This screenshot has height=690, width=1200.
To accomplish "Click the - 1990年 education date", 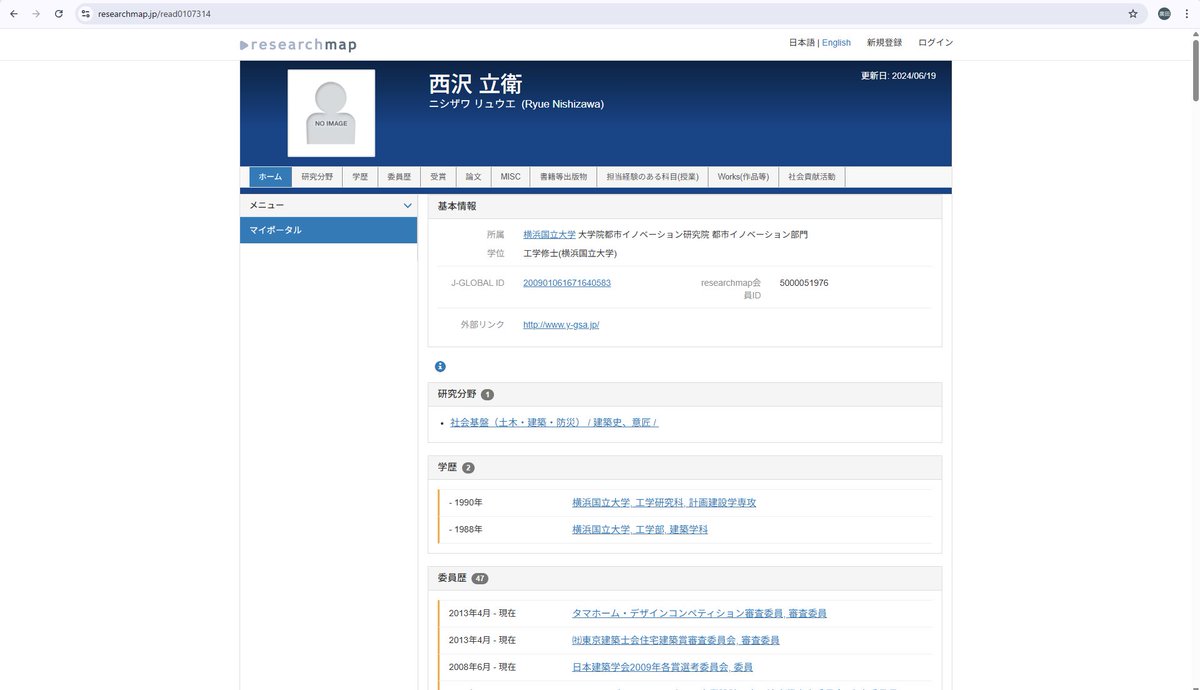I will (466, 503).
